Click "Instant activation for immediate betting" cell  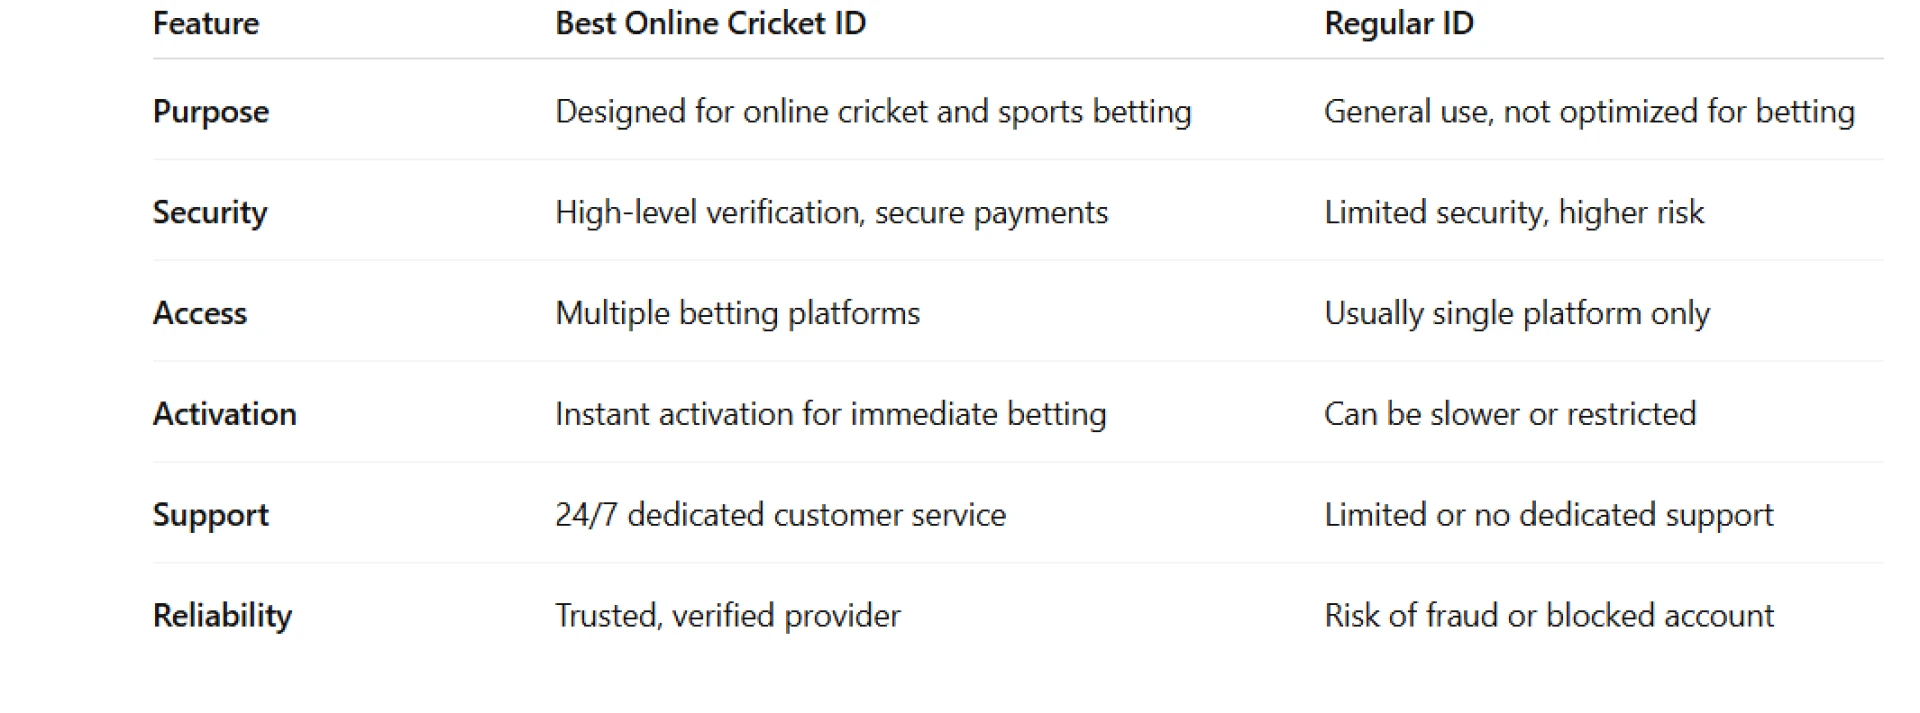(x=830, y=414)
